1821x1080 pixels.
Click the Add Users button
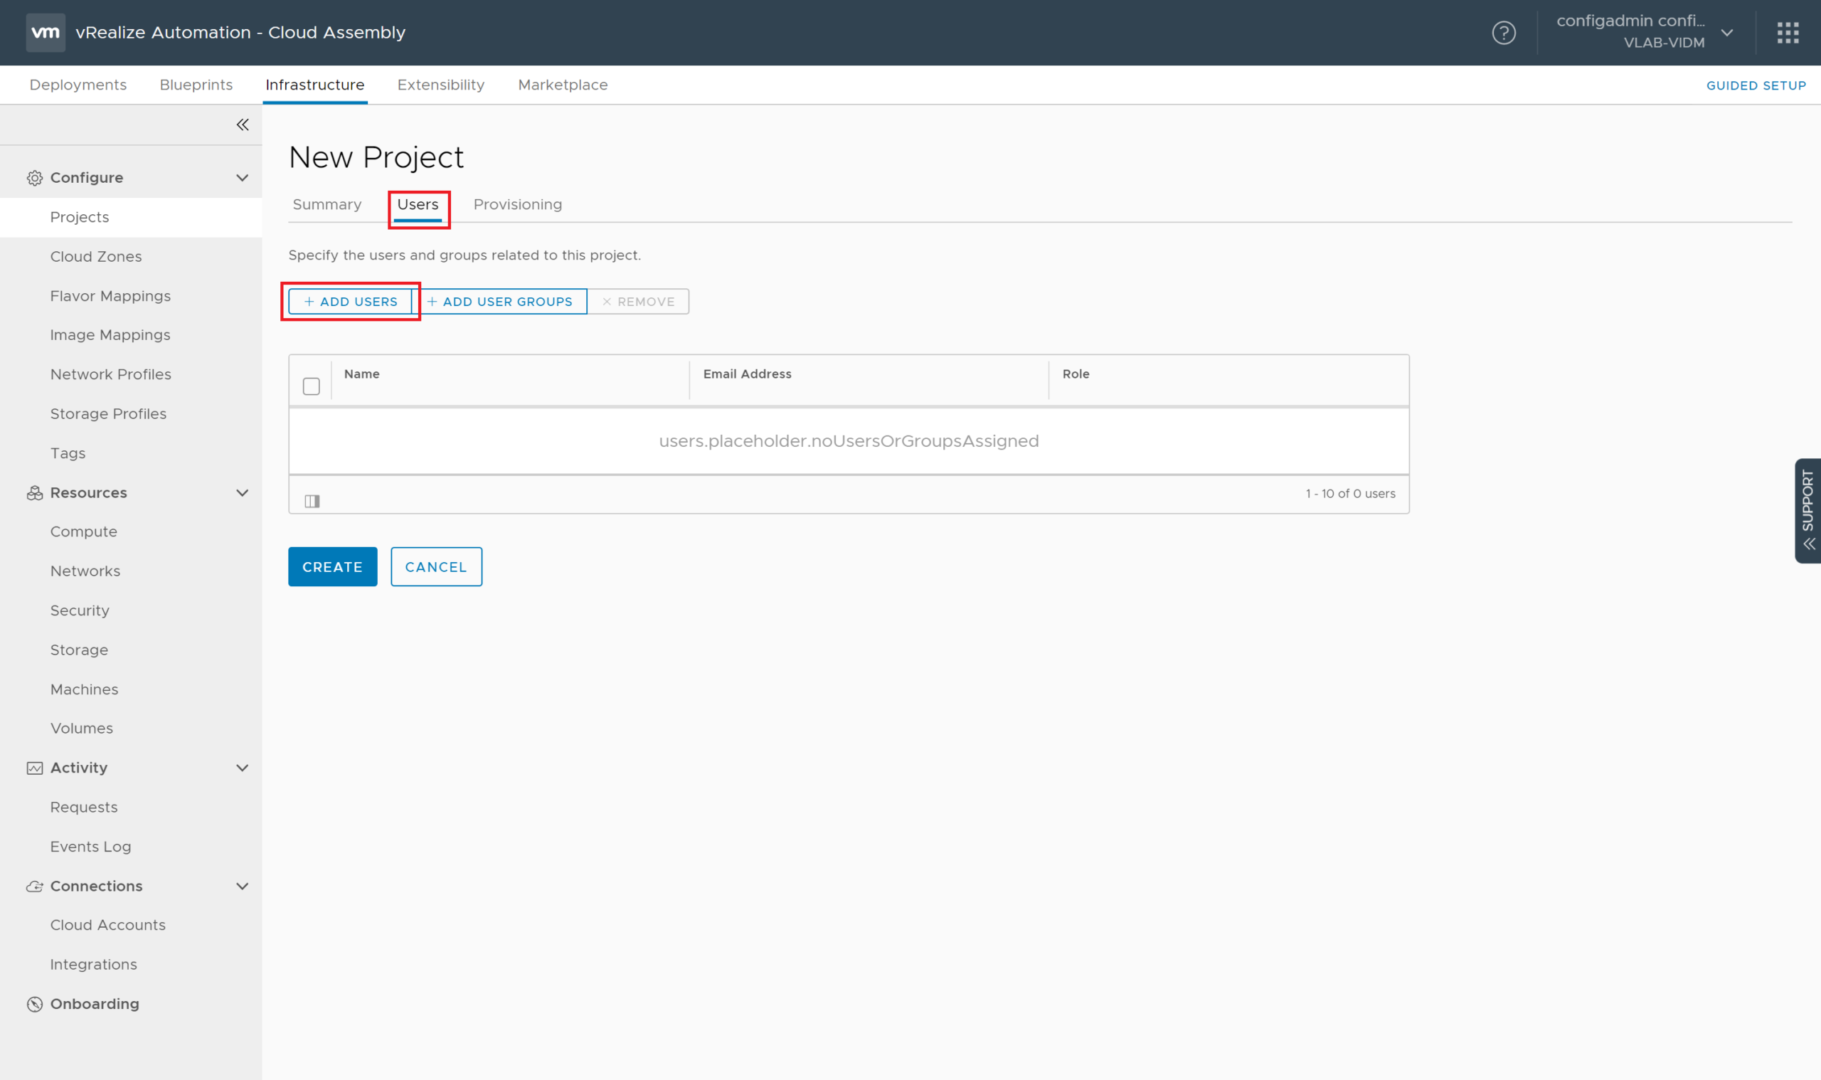350,302
